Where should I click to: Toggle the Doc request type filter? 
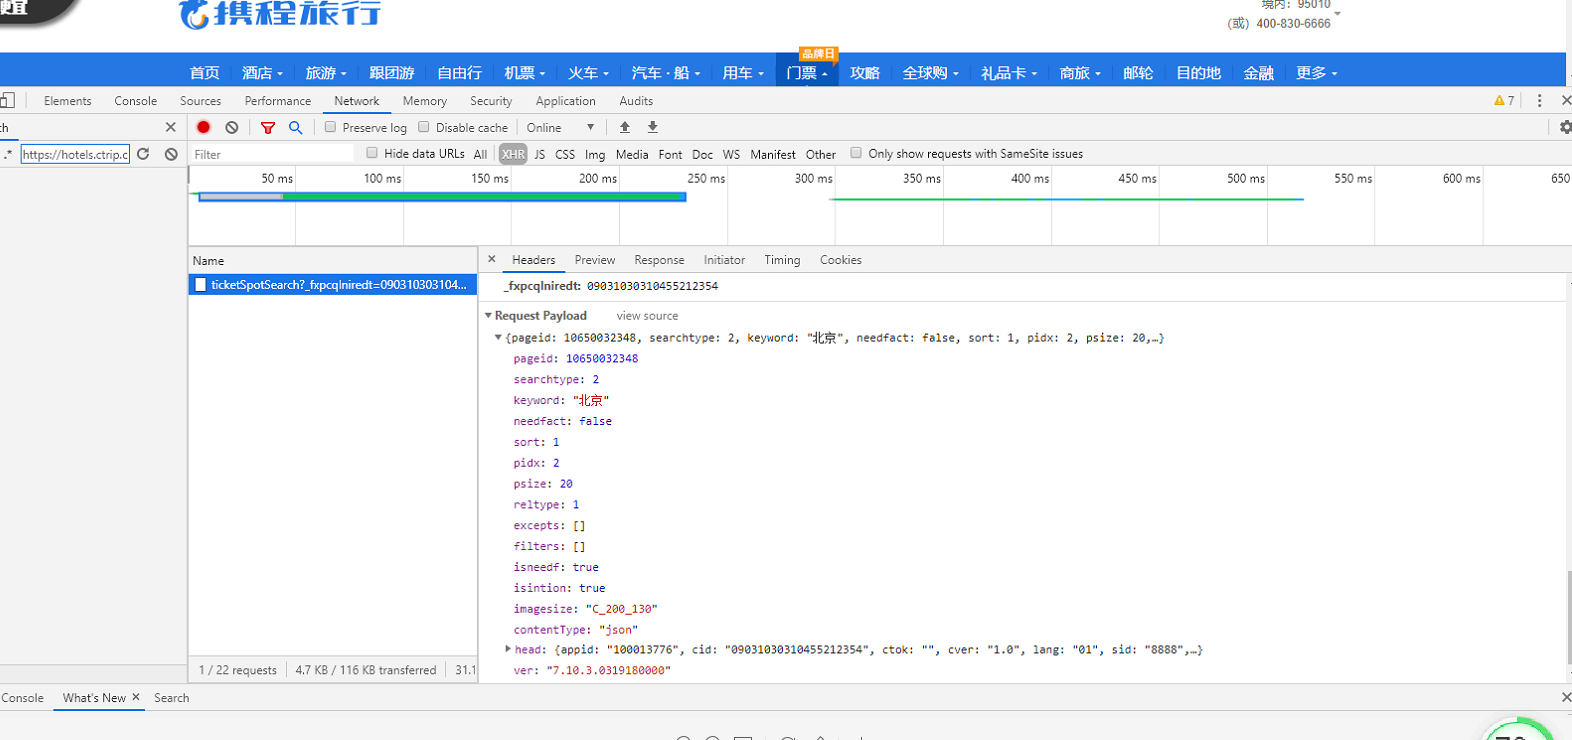click(703, 154)
